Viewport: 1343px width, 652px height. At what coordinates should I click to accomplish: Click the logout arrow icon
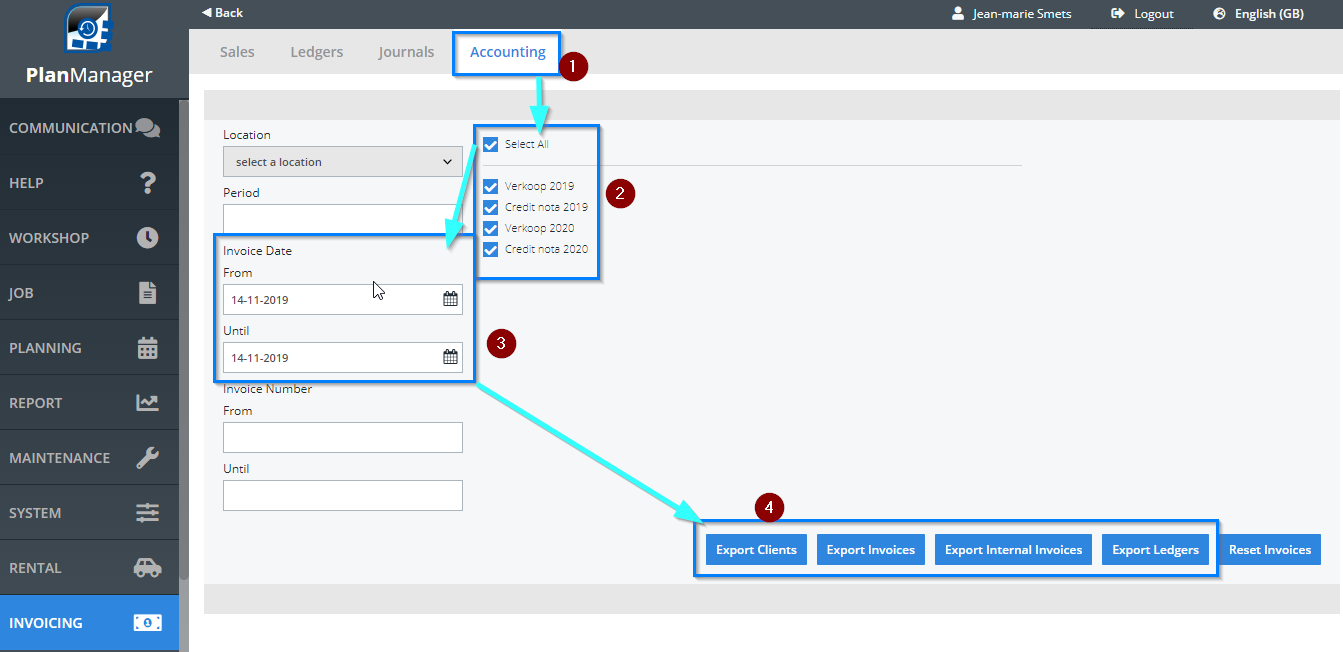(1118, 14)
